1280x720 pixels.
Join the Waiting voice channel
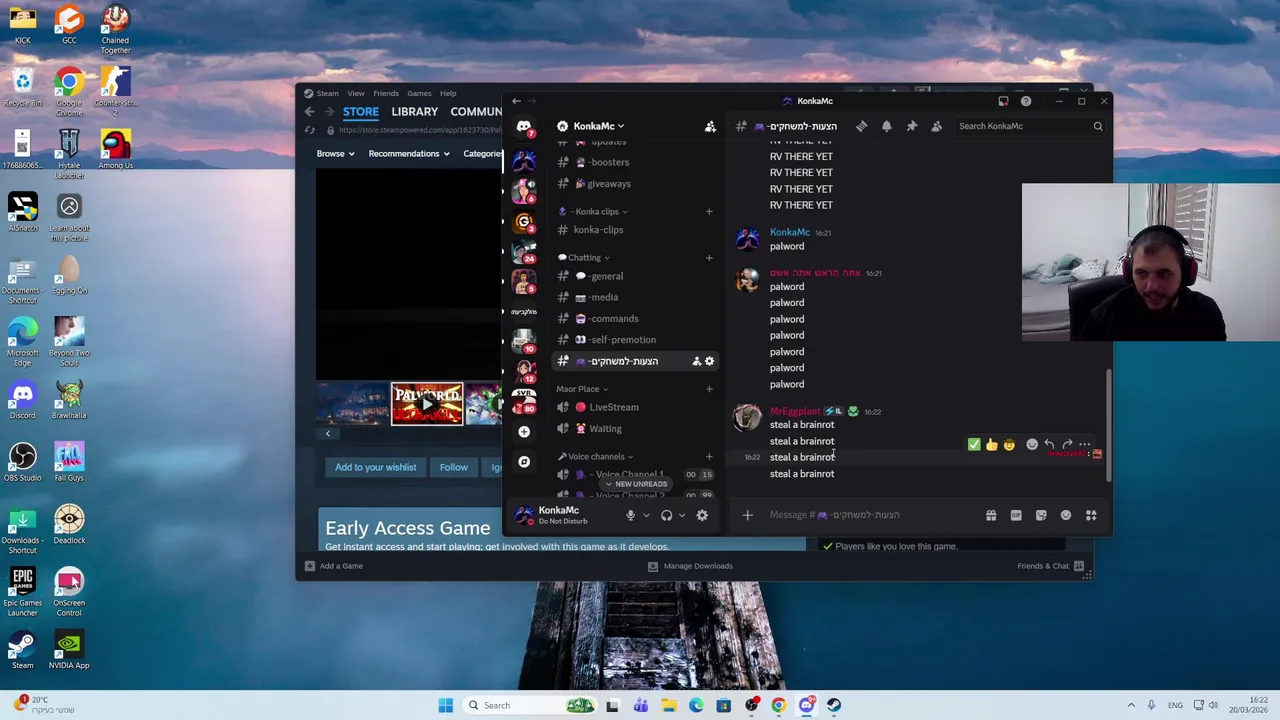tap(633, 428)
